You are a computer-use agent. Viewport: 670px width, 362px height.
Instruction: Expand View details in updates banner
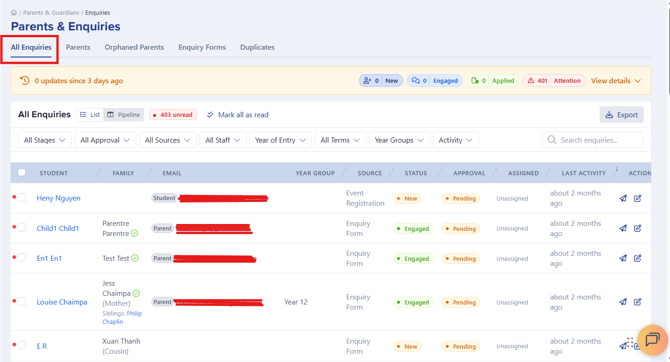[616, 81]
